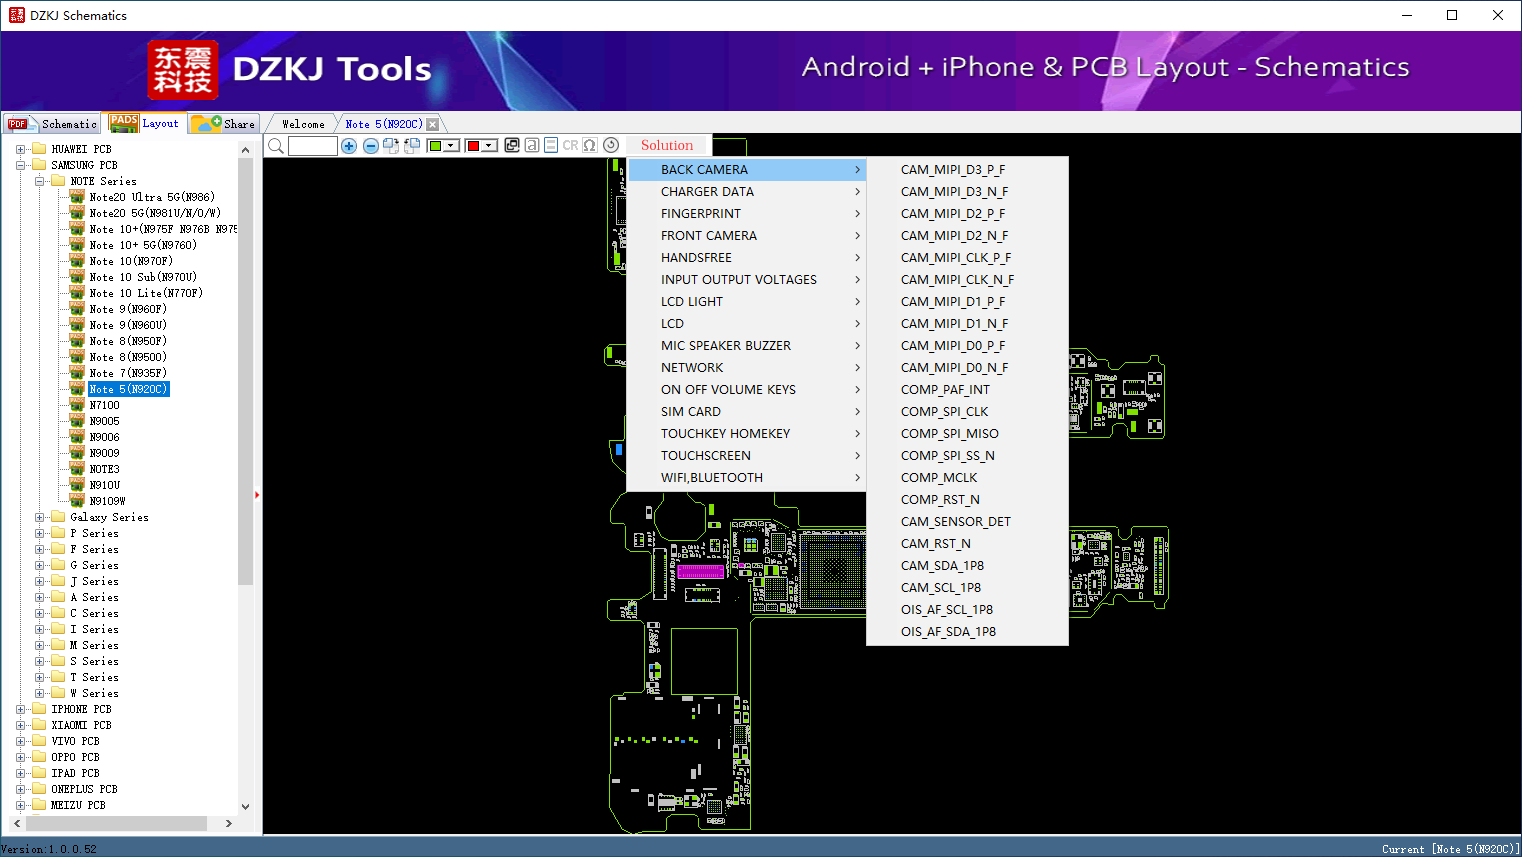Viewport: 1522px width, 857px height.
Task: Click the circular reset view icon
Action: pos(611,145)
